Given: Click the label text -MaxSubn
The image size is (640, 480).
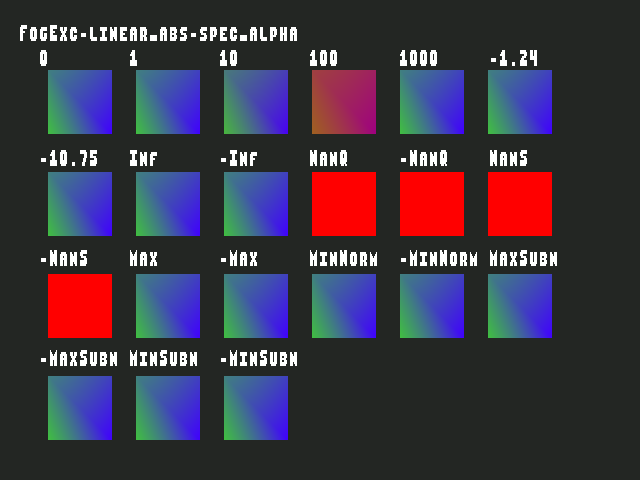Looking at the screenshot, I should (79, 358).
